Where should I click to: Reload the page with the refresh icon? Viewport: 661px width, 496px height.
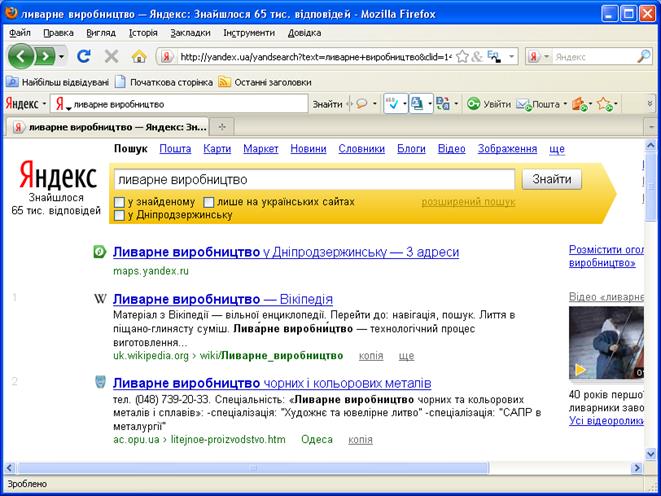click(x=84, y=56)
